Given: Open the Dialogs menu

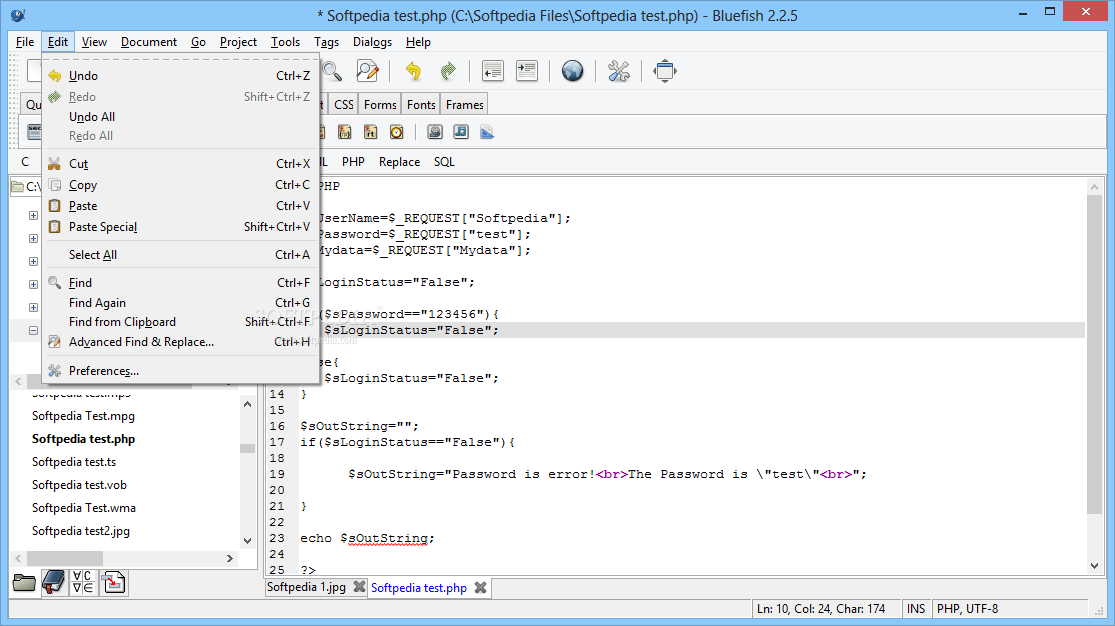Looking at the screenshot, I should pos(372,42).
